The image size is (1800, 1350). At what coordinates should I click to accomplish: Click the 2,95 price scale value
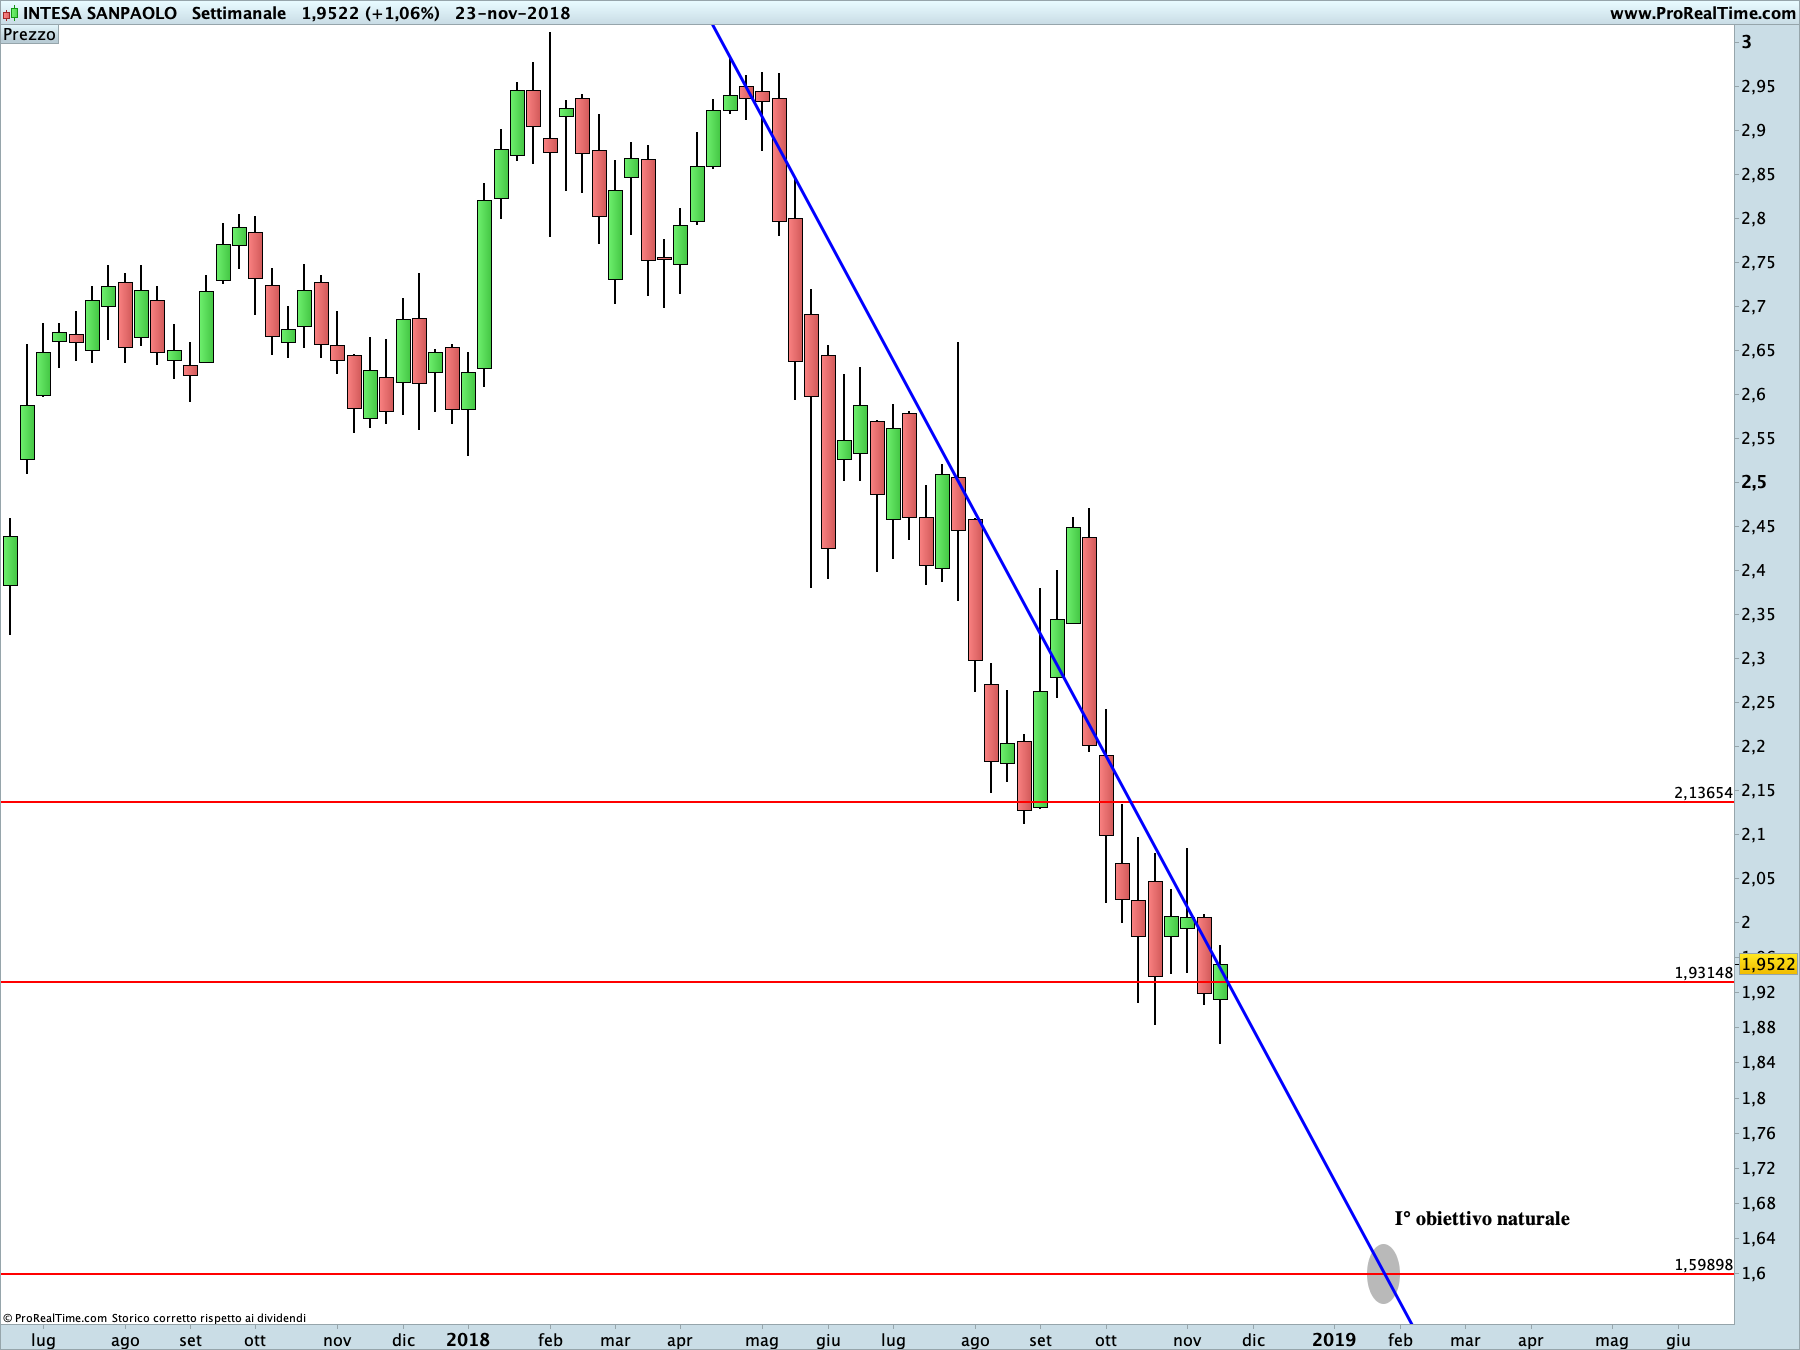click(1758, 86)
